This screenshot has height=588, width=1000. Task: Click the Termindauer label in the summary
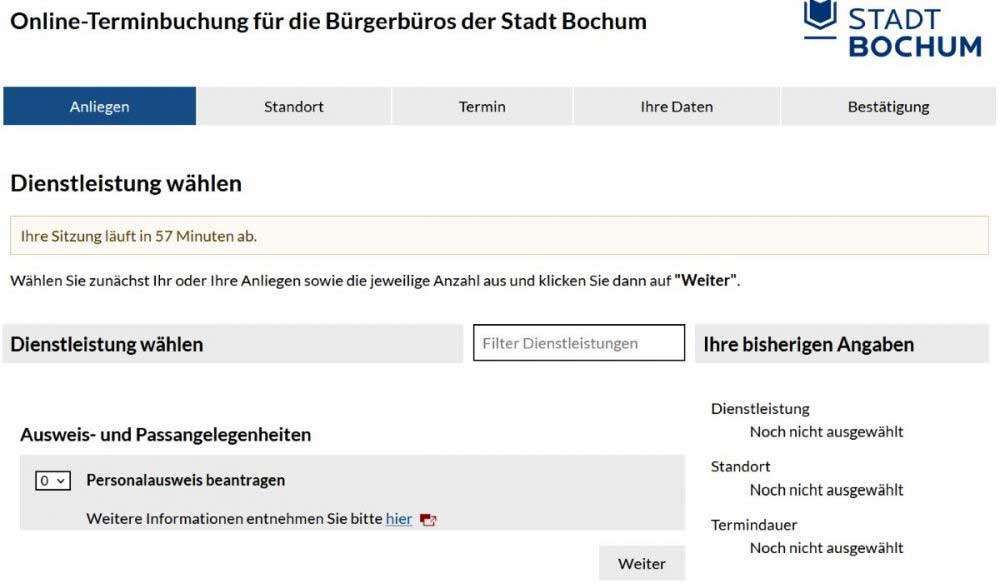coord(754,525)
